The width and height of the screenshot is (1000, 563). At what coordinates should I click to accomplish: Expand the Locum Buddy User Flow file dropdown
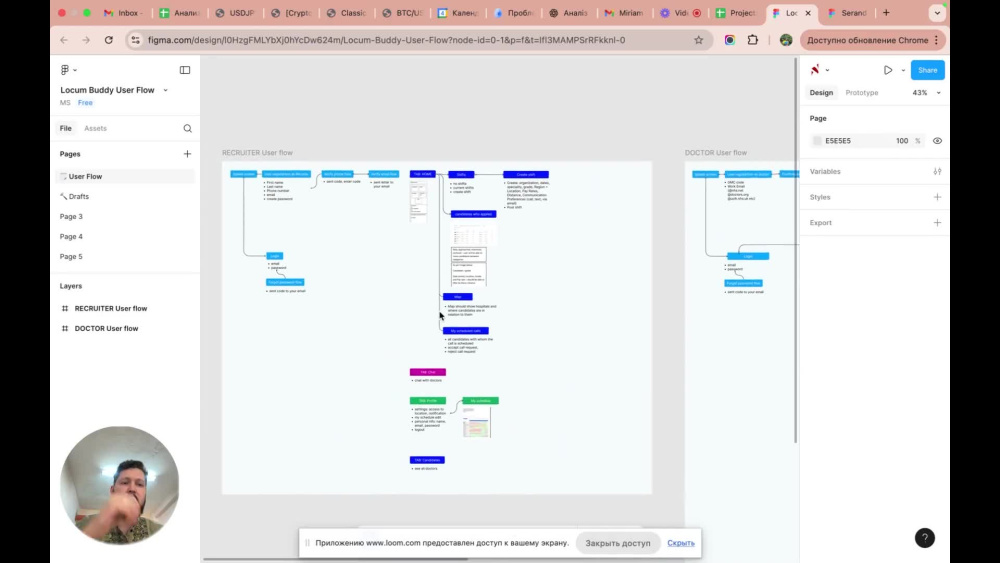[x=165, y=90]
